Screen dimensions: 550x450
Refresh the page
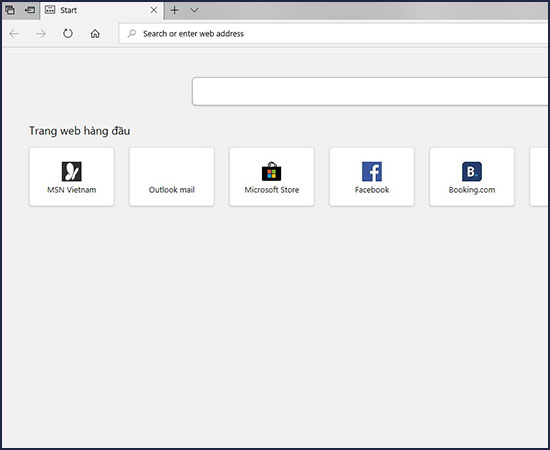(x=68, y=34)
